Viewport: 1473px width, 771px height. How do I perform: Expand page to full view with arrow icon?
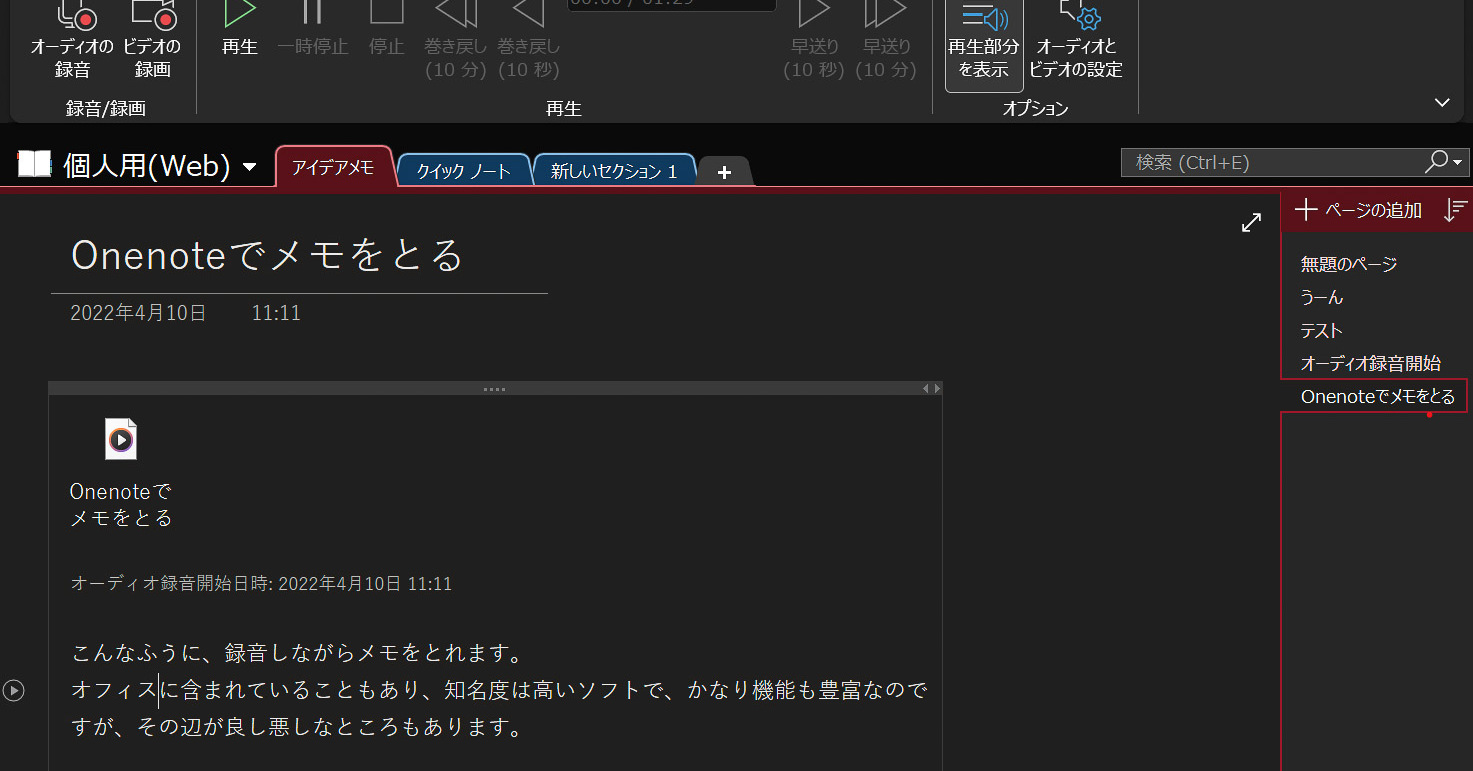click(x=1251, y=223)
